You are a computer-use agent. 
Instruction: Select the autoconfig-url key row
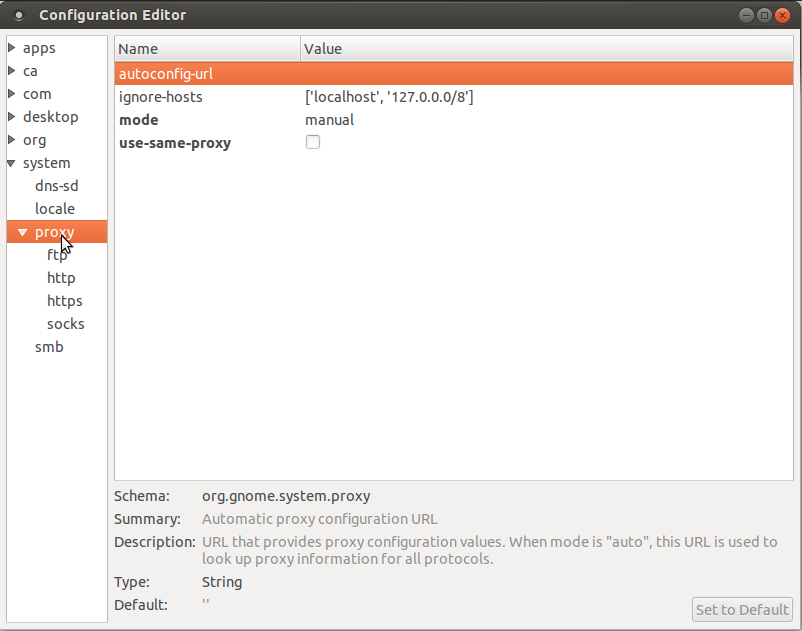(454, 74)
